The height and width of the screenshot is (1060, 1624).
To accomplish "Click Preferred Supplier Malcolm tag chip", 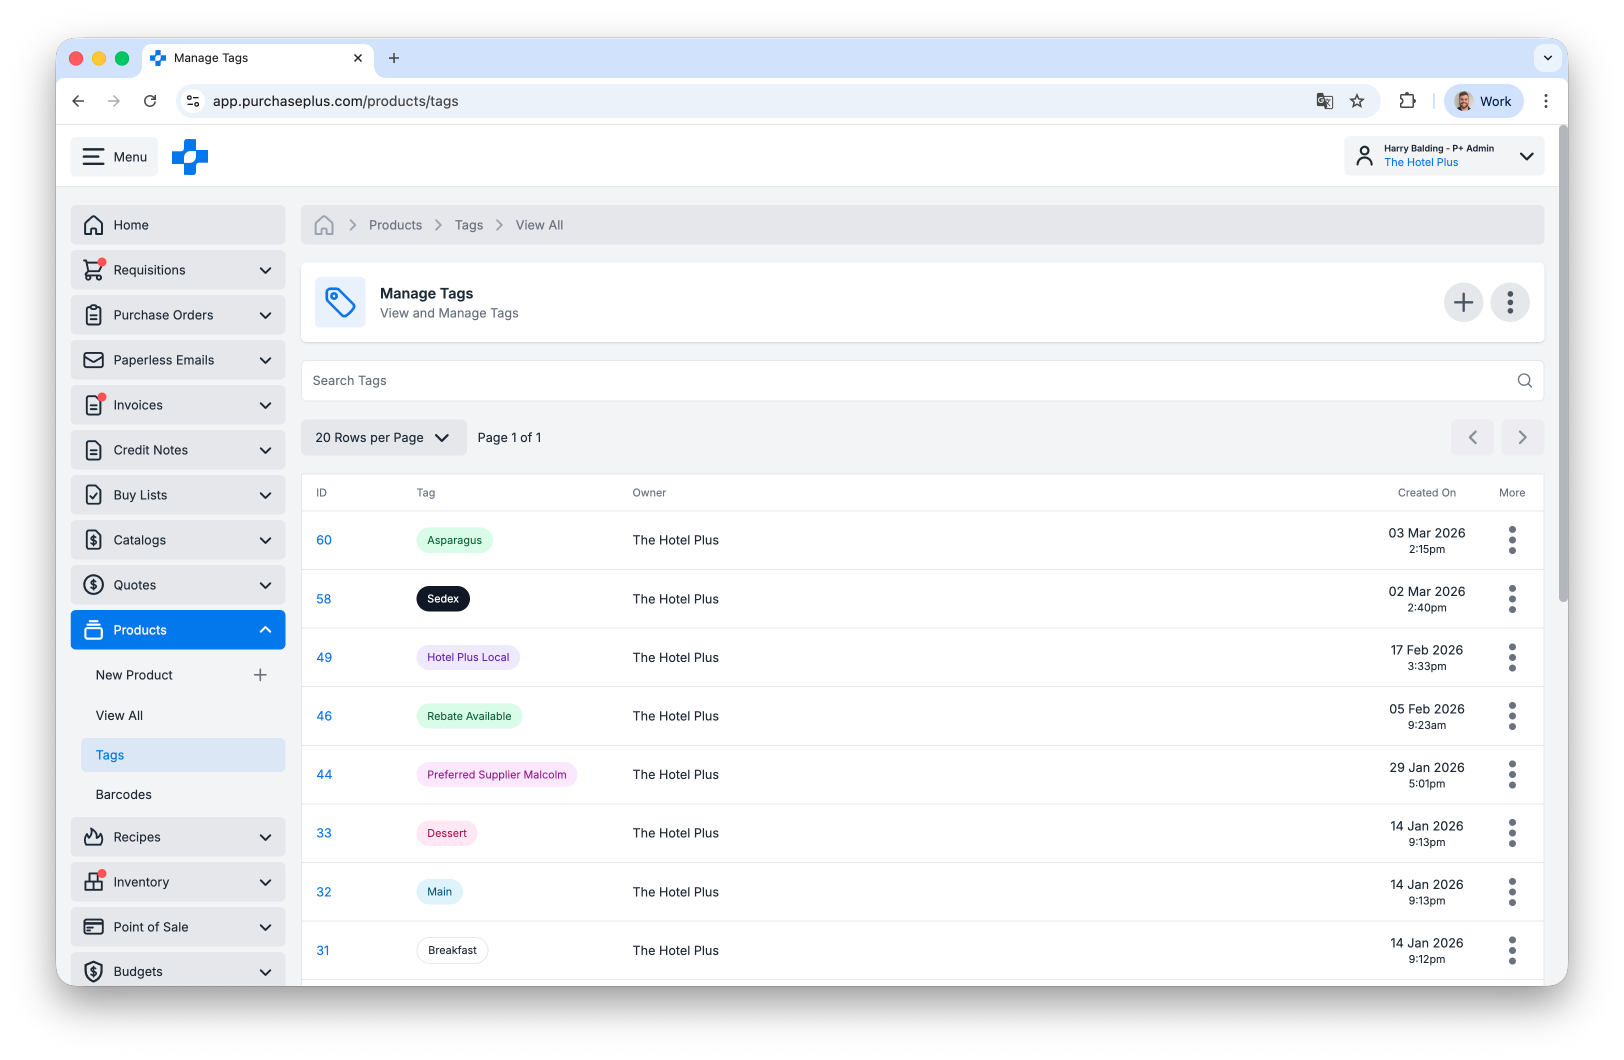I will [x=497, y=774].
